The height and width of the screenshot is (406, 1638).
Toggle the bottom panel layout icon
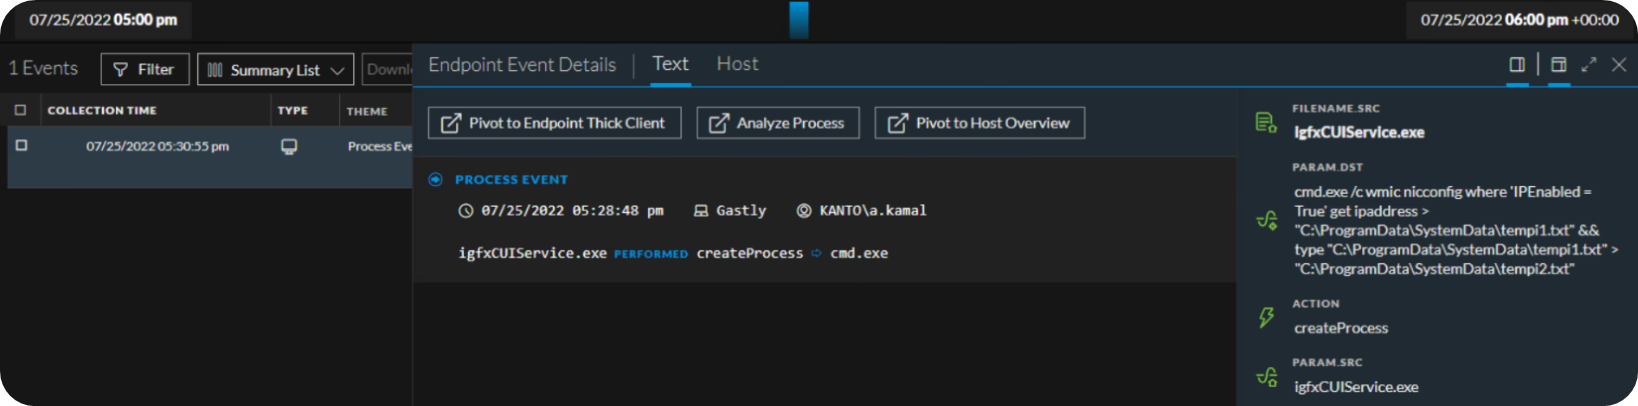(x=1558, y=65)
